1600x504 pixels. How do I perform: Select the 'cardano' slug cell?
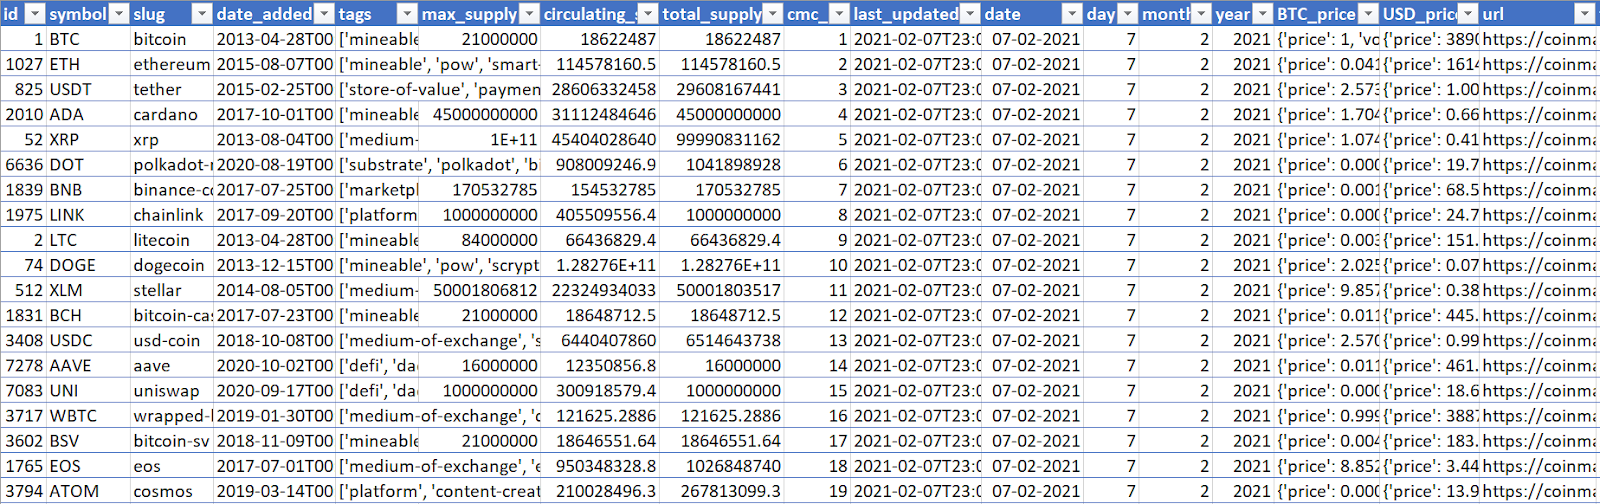[171, 114]
